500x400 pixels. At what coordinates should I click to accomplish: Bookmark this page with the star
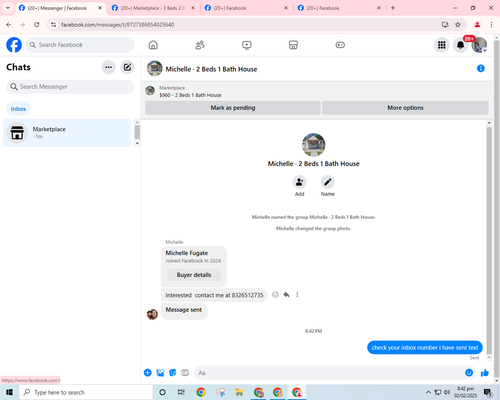pyautogui.click(x=458, y=25)
